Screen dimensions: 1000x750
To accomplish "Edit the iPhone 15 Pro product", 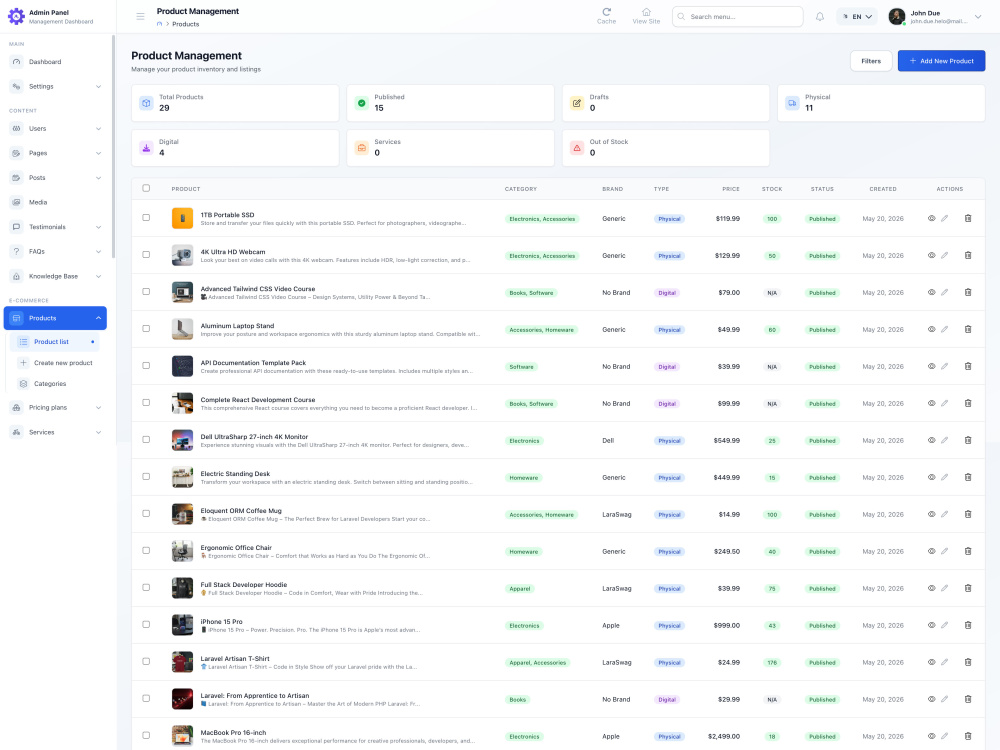I will click(x=945, y=625).
